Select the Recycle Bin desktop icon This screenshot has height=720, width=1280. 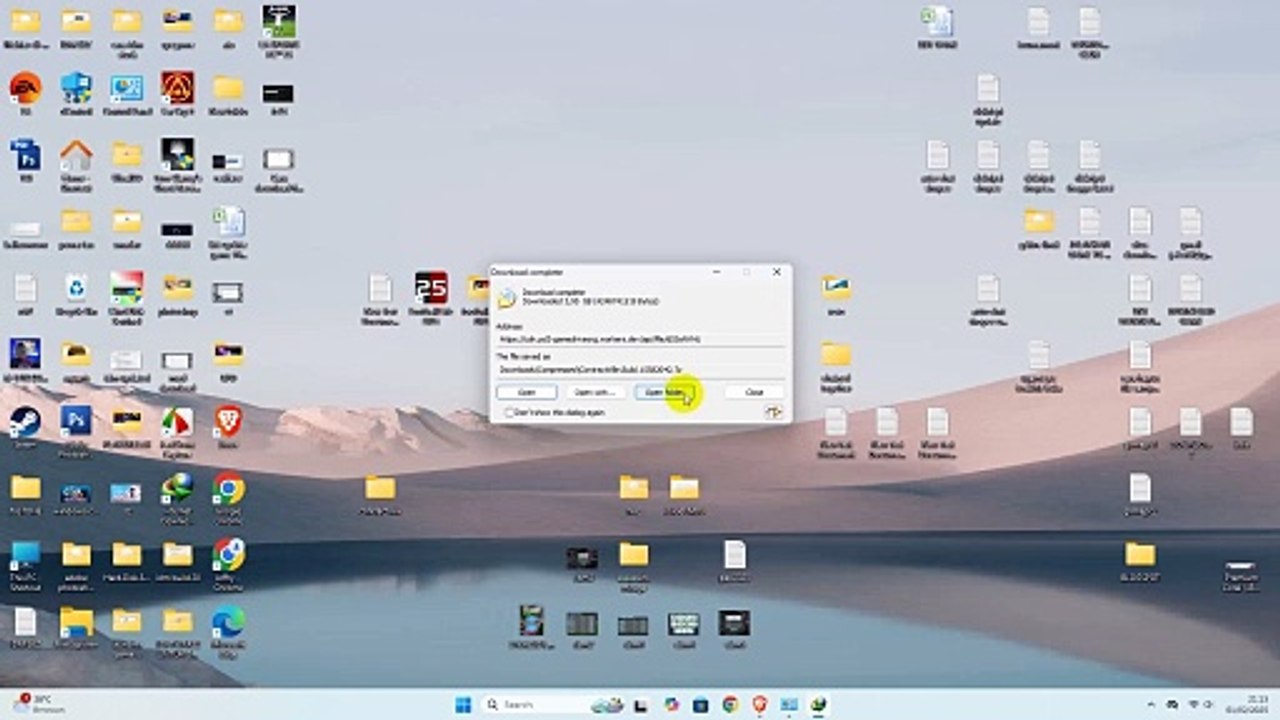click(x=76, y=288)
